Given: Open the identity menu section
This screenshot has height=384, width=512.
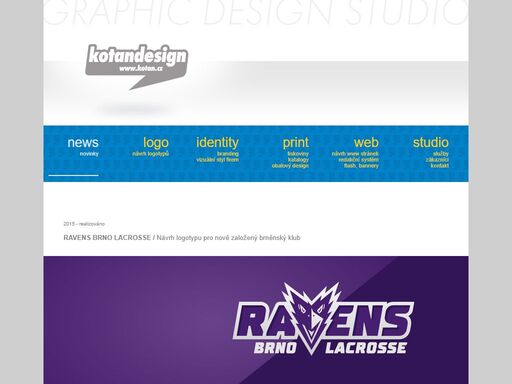Looking at the screenshot, I should point(217,143).
